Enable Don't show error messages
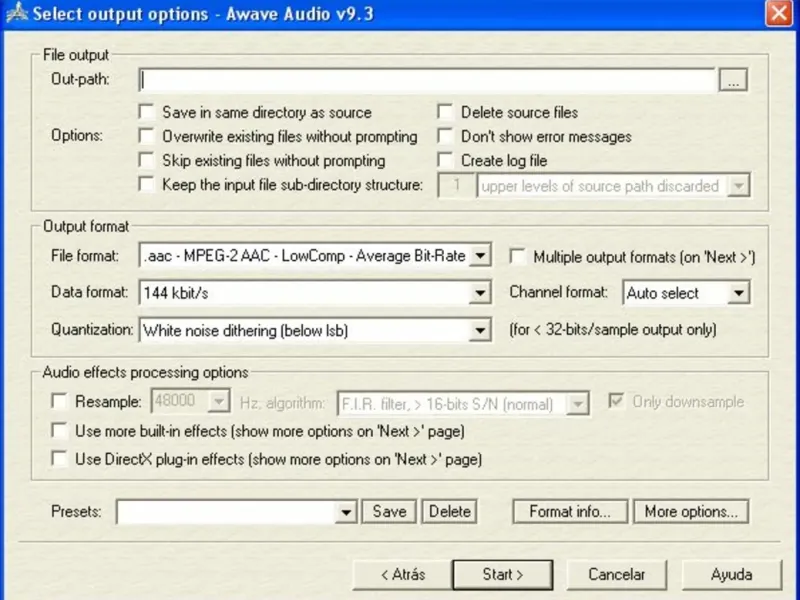The width and height of the screenshot is (800, 600). pyautogui.click(x=445, y=136)
